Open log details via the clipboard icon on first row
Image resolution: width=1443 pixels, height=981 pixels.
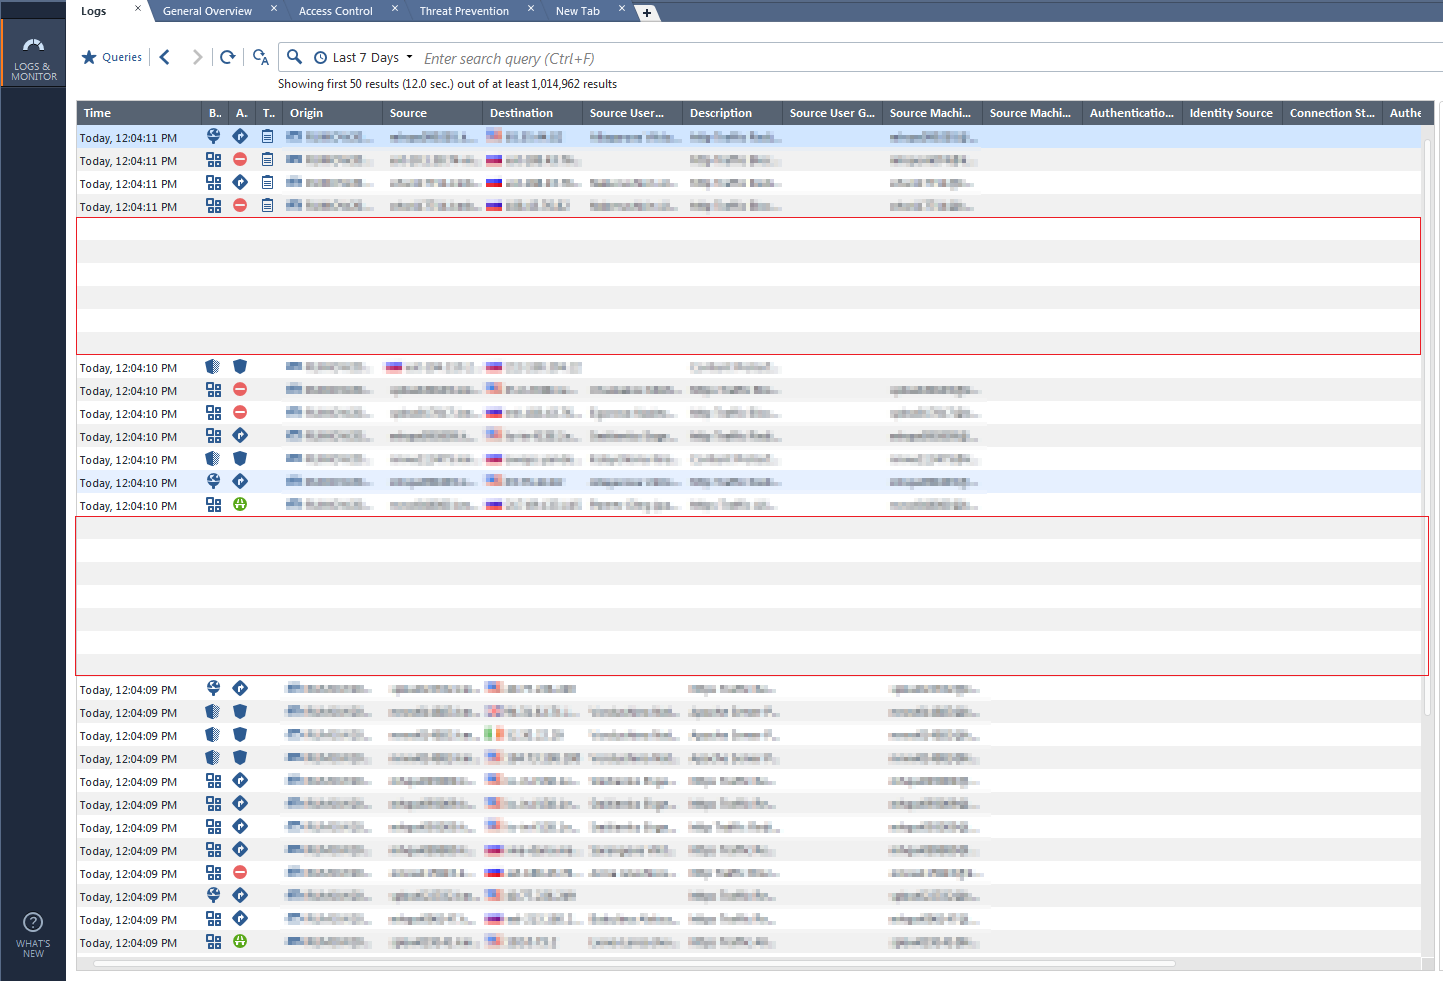(x=265, y=137)
